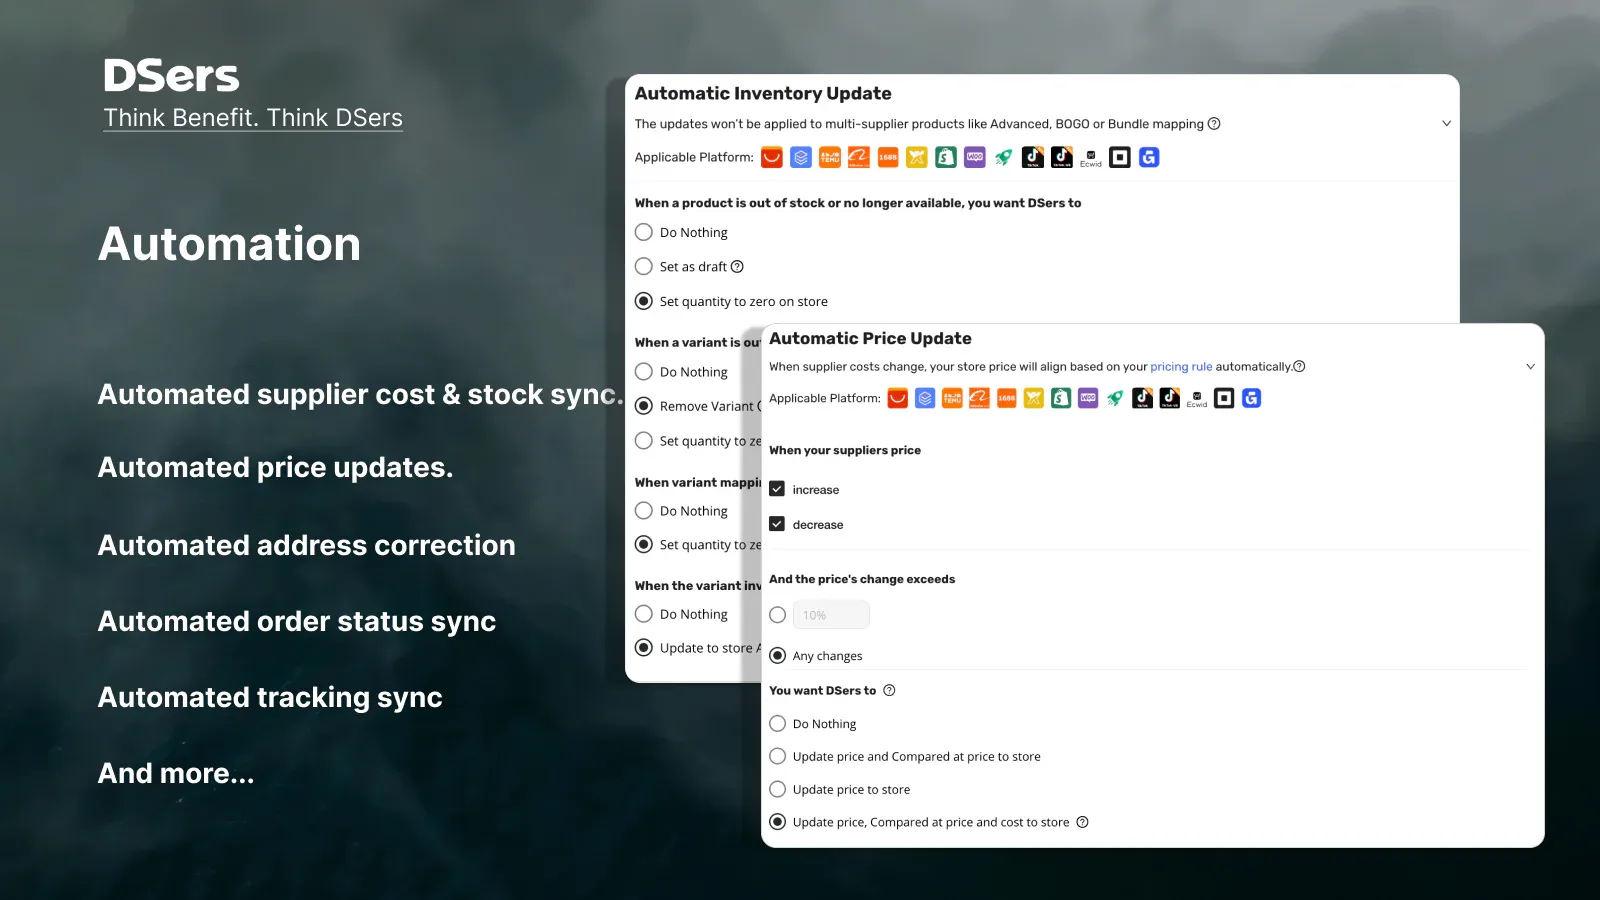Collapse the Automatic Inventory Update section chevron
This screenshot has height=900, width=1600.
[x=1446, y=124]
